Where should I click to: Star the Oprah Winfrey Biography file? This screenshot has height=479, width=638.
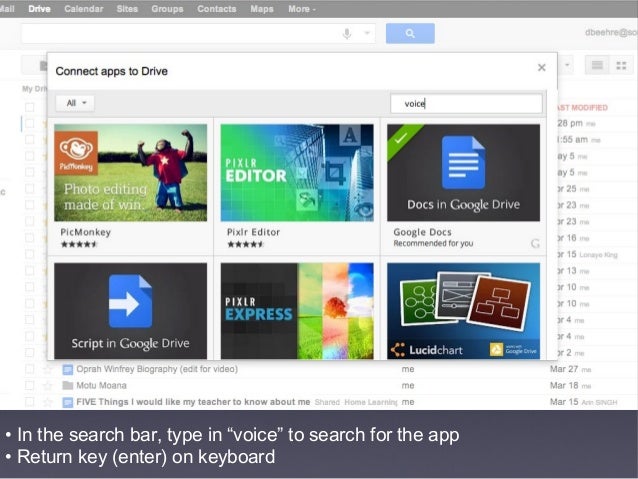pos(48,369)
